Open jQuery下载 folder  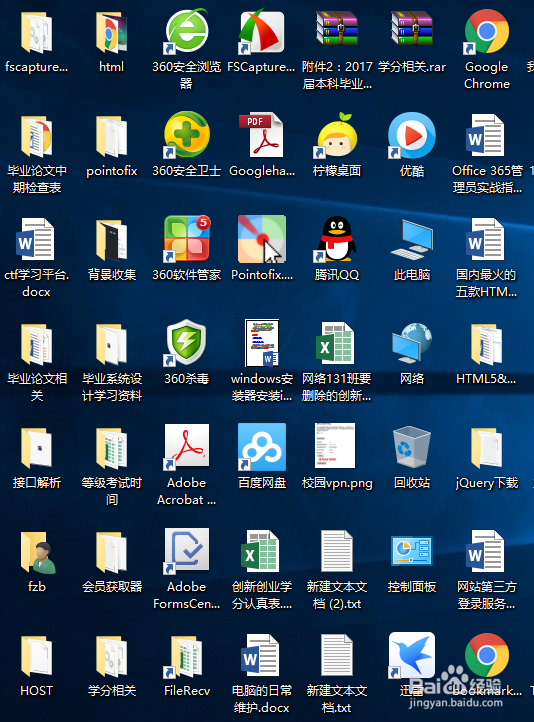(x=487, y=449)
